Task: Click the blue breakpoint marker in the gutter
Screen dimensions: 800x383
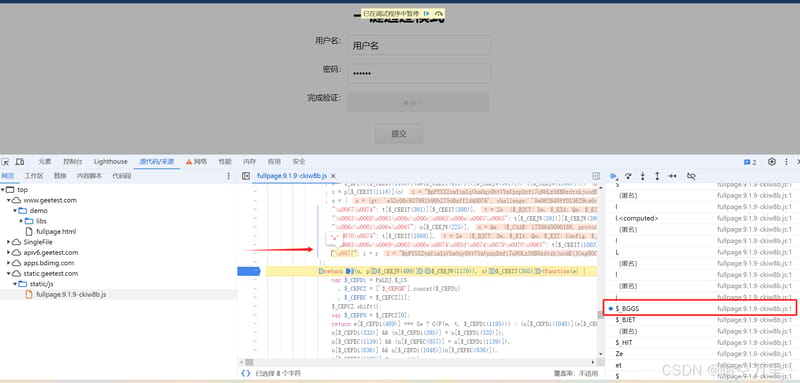Action: tap(248, 271)
